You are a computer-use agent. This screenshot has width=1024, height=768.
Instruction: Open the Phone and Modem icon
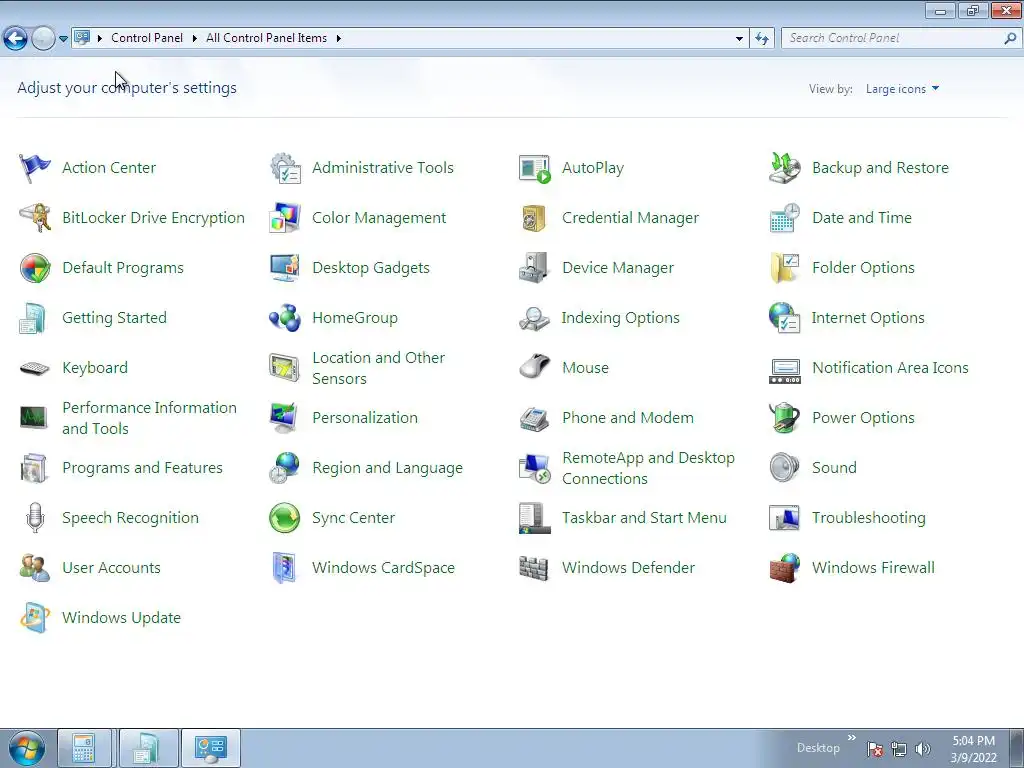(534, 419)
